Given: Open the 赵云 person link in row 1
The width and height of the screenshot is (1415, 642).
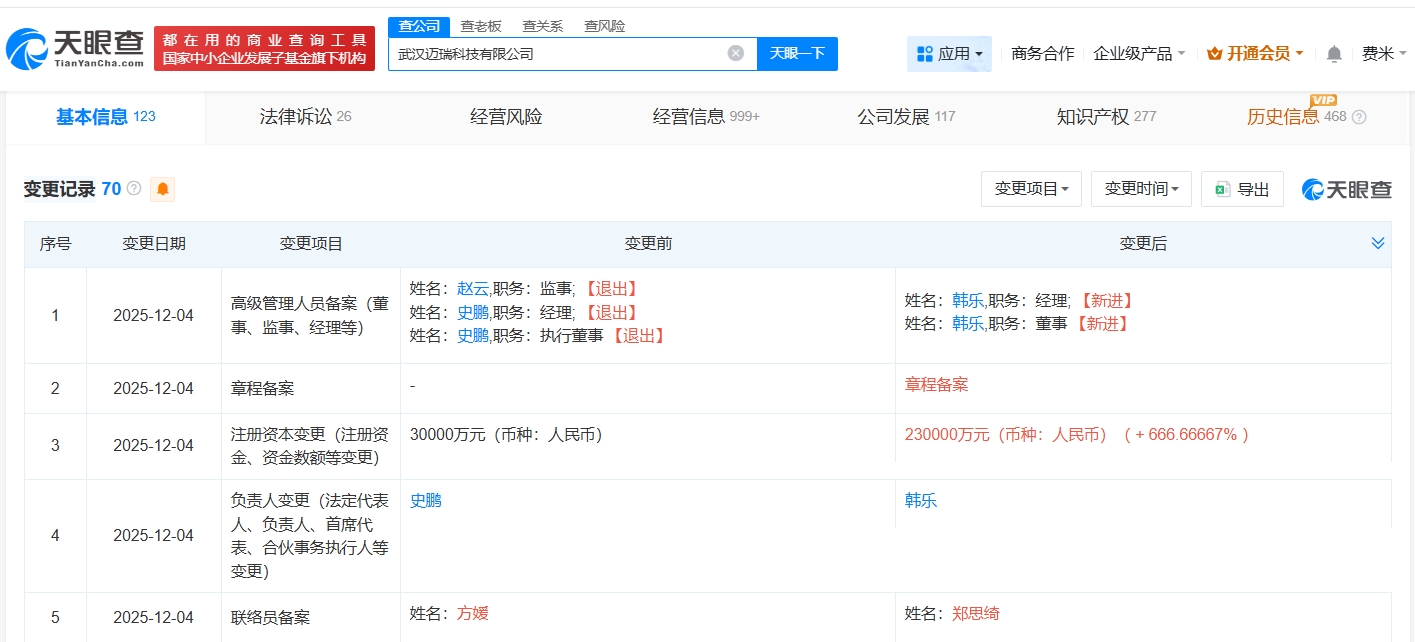Looking at the screenshot, I should point(473,288).
